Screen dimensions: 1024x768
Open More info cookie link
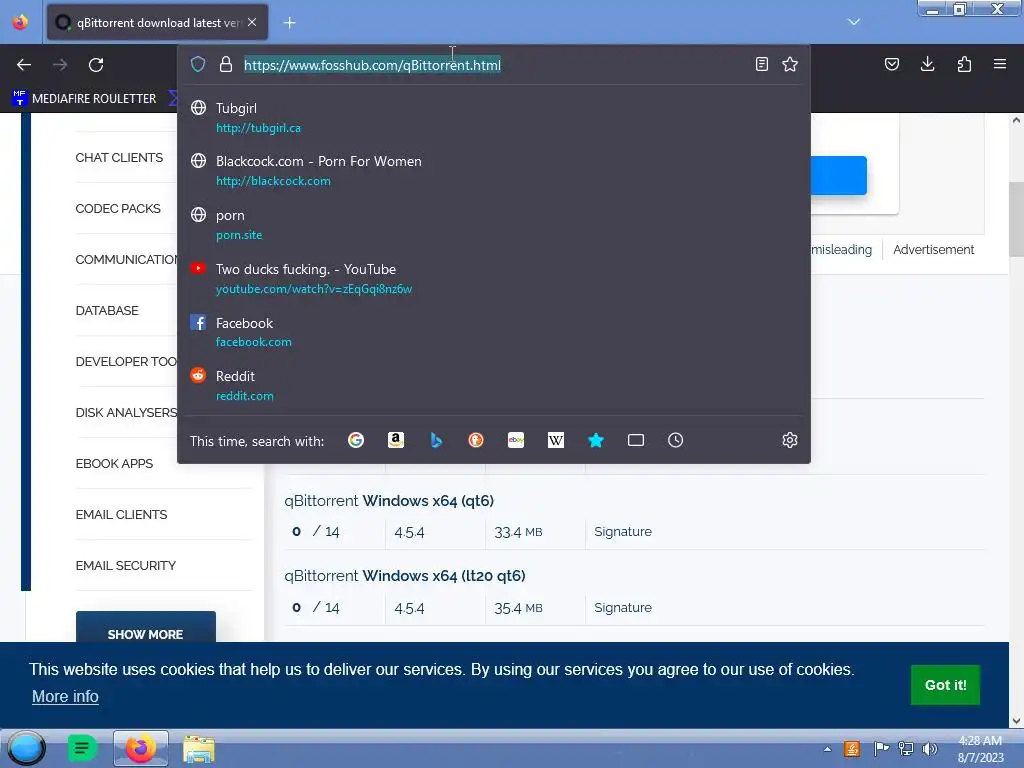pyautogui.click(x=65, y=697)
